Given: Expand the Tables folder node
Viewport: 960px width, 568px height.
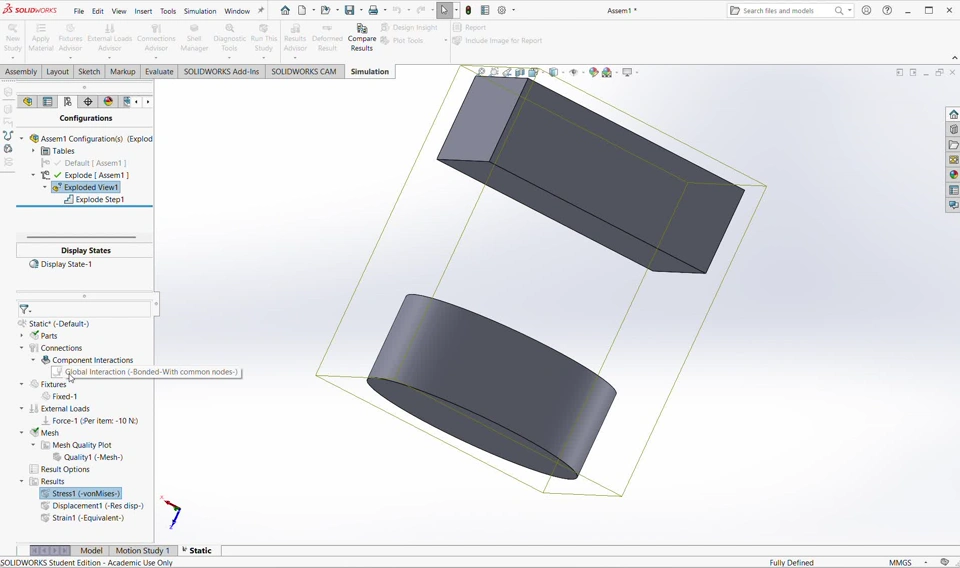Looking at the screenshot, I should coord(33,151).
